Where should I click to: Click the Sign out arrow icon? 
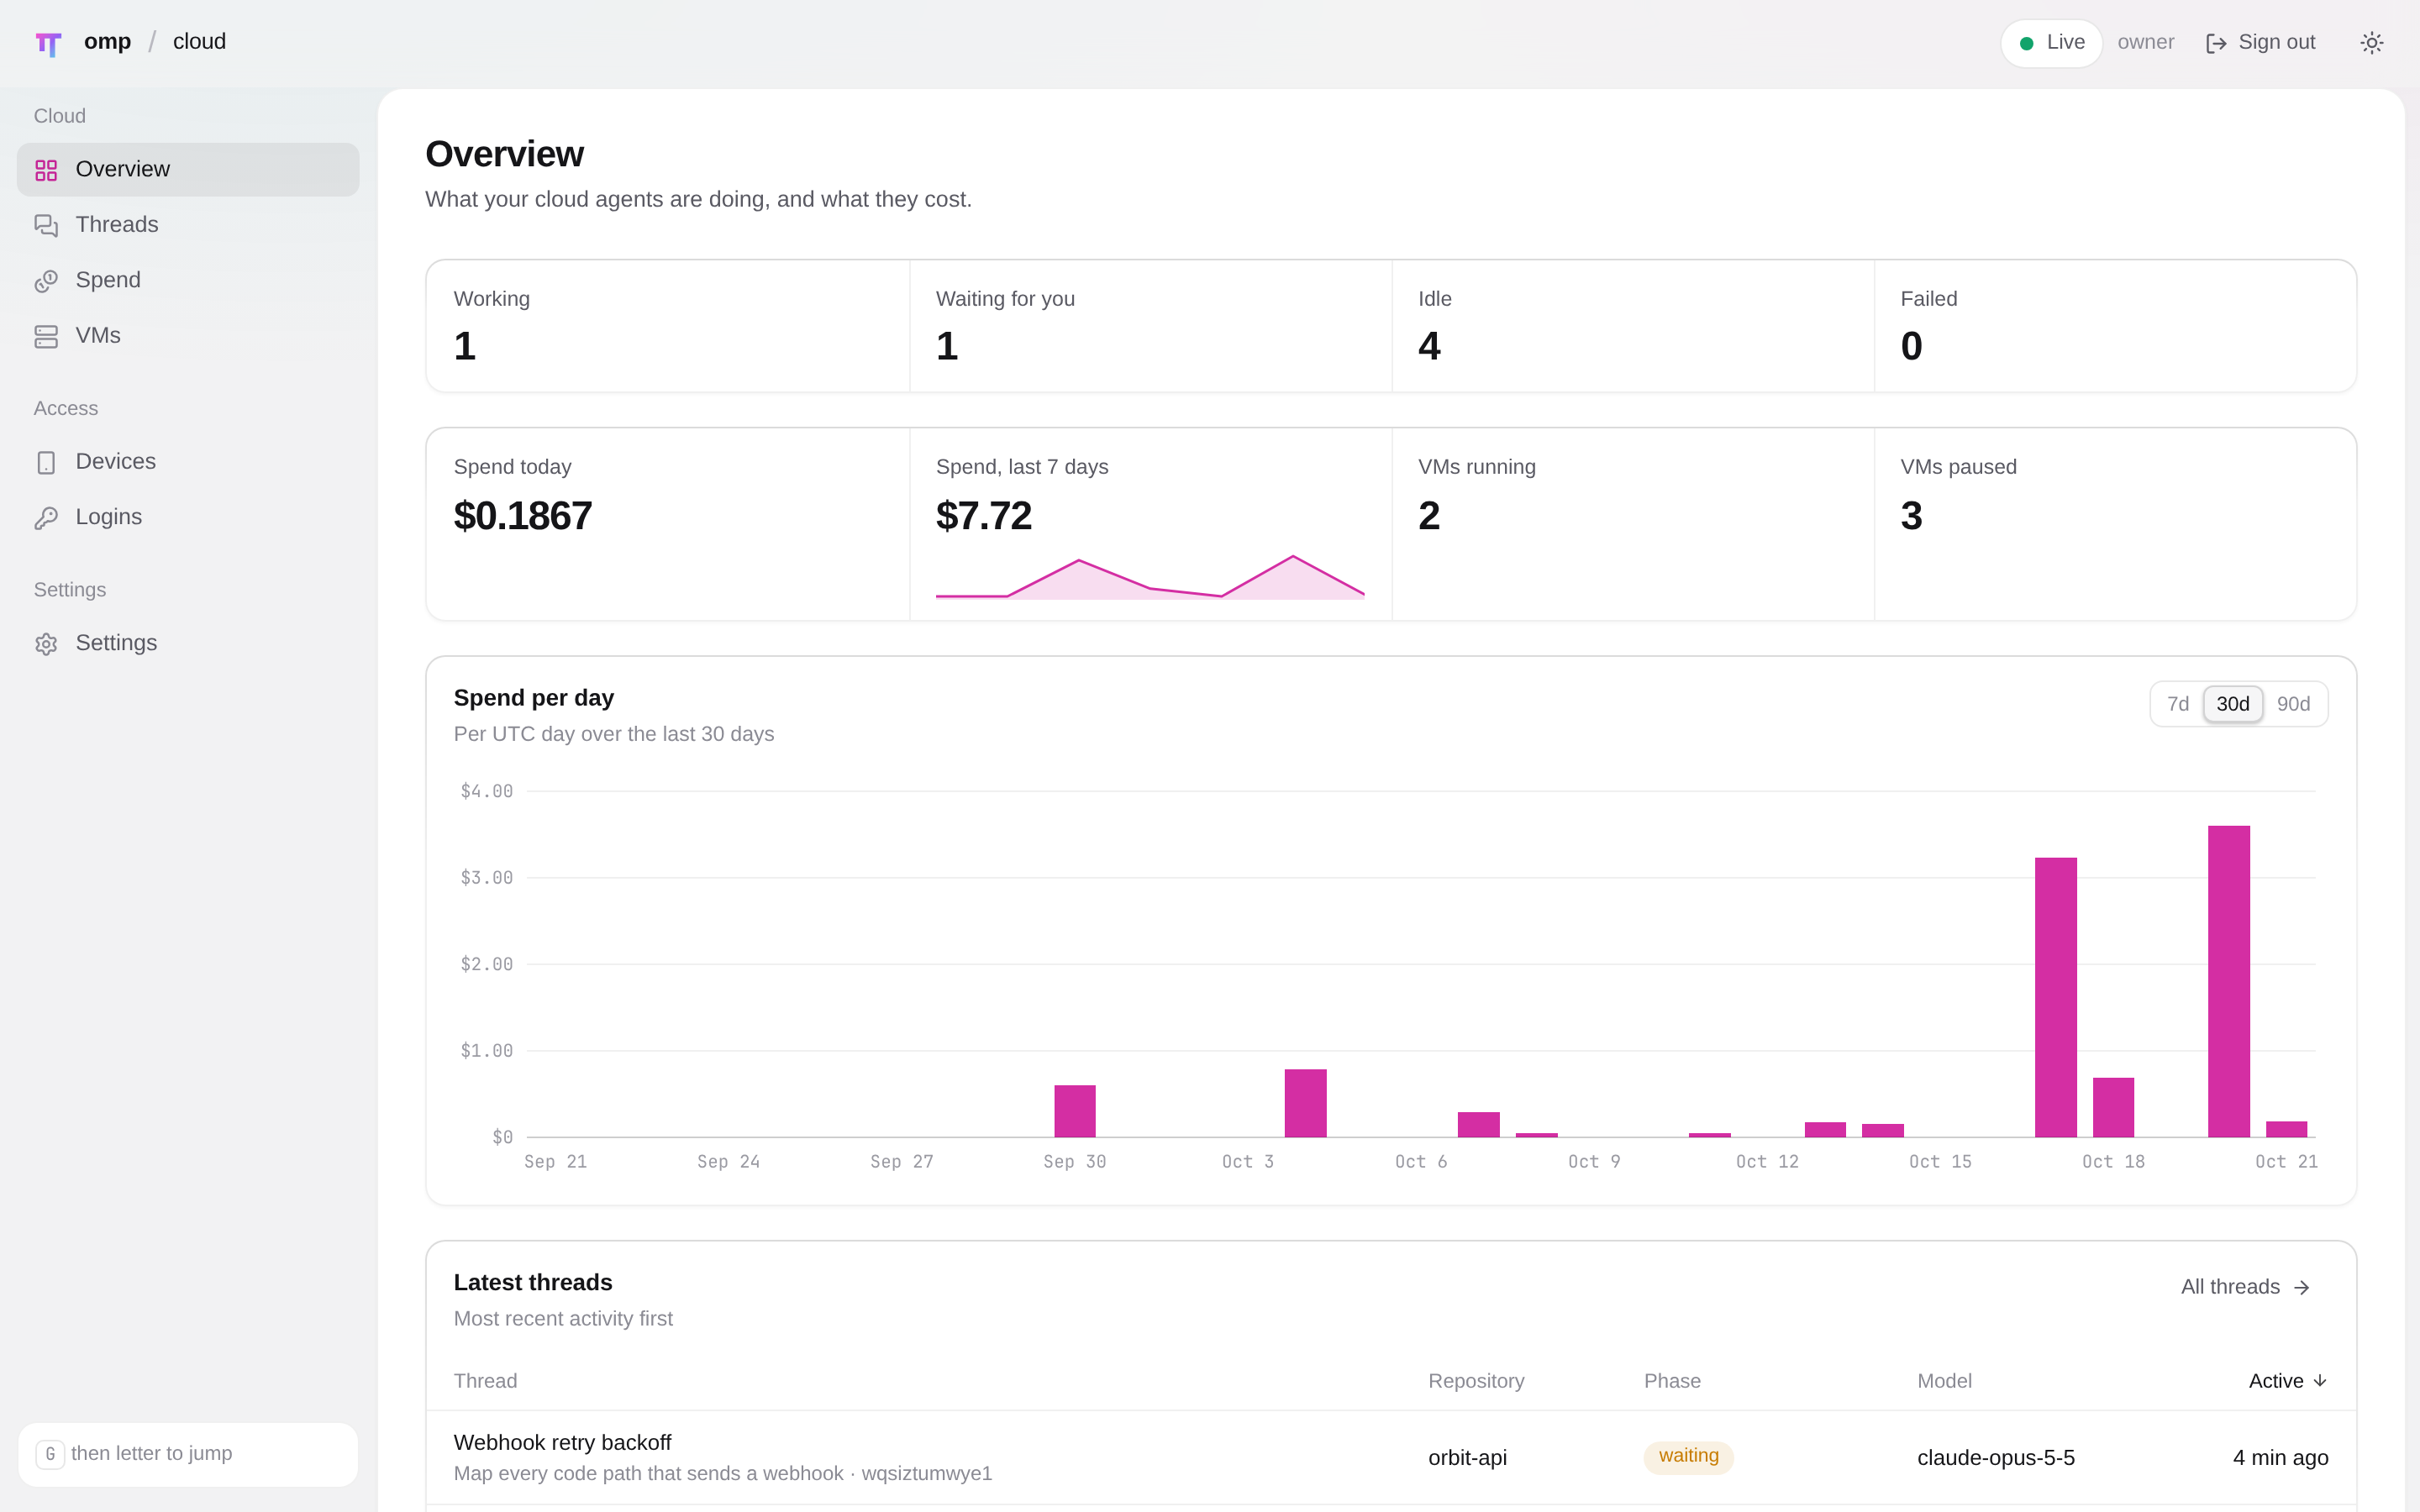pos(2216,43)
